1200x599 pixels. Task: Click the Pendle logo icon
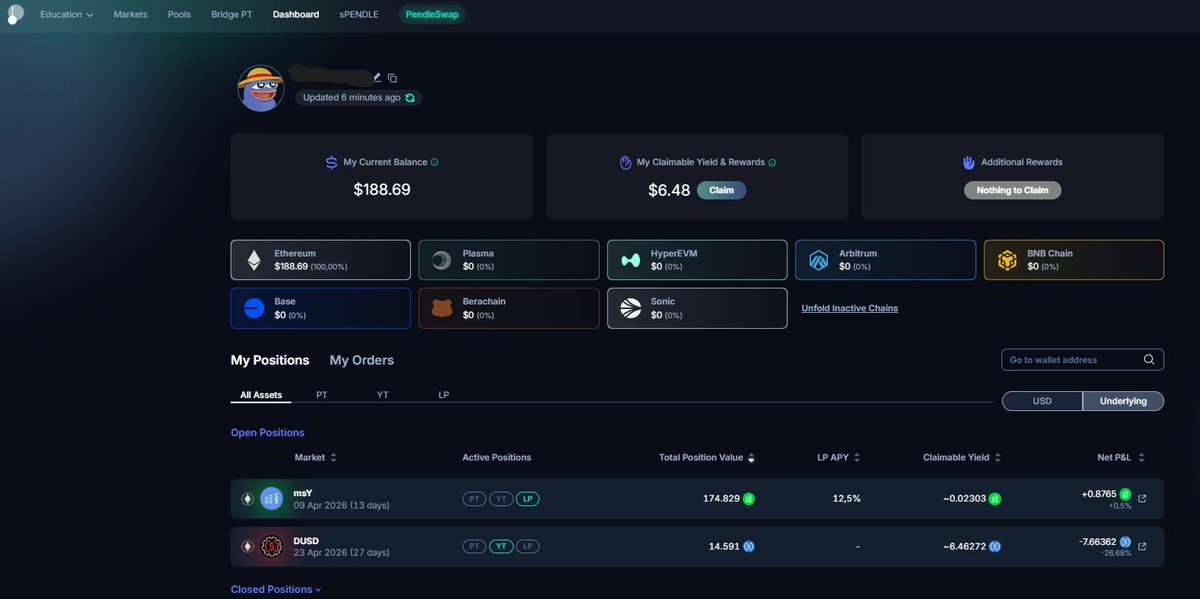coord(15,14)
